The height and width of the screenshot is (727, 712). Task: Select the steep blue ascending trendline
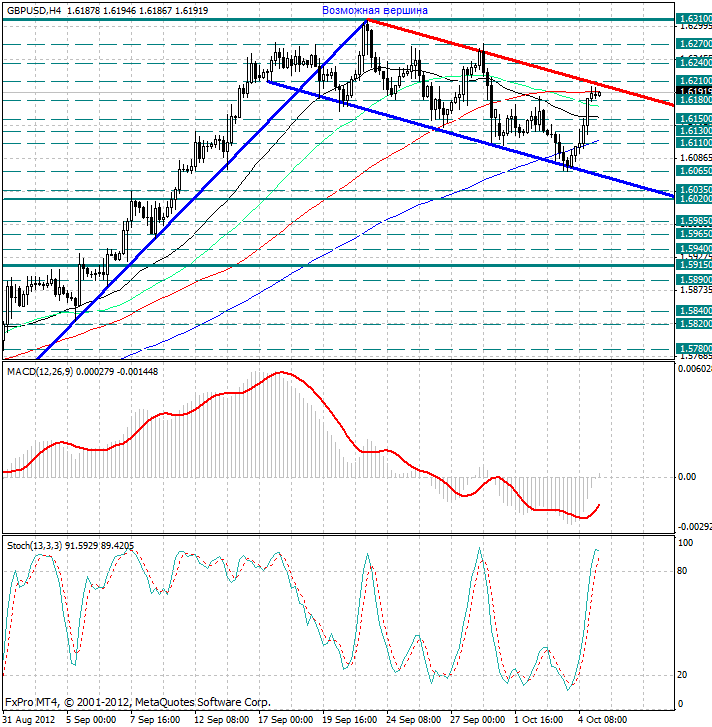(x=202, y=189)
